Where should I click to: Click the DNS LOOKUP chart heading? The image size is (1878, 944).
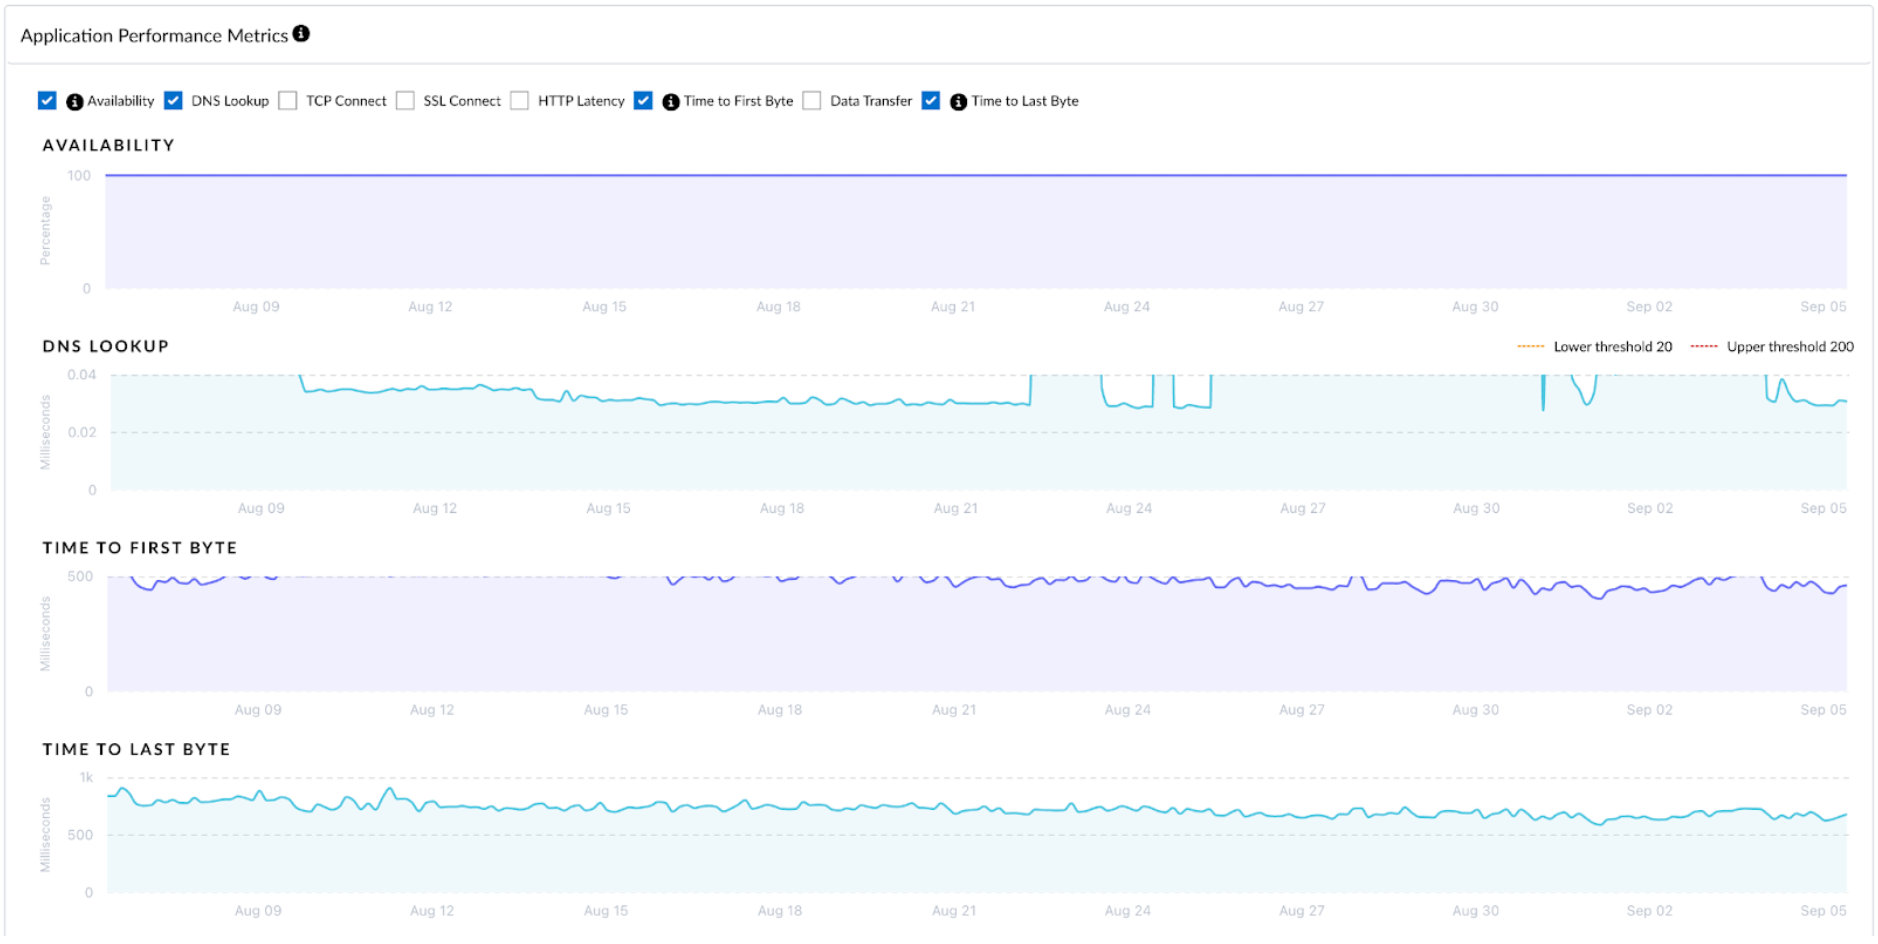pyautogui.click(x=106, y=347)
